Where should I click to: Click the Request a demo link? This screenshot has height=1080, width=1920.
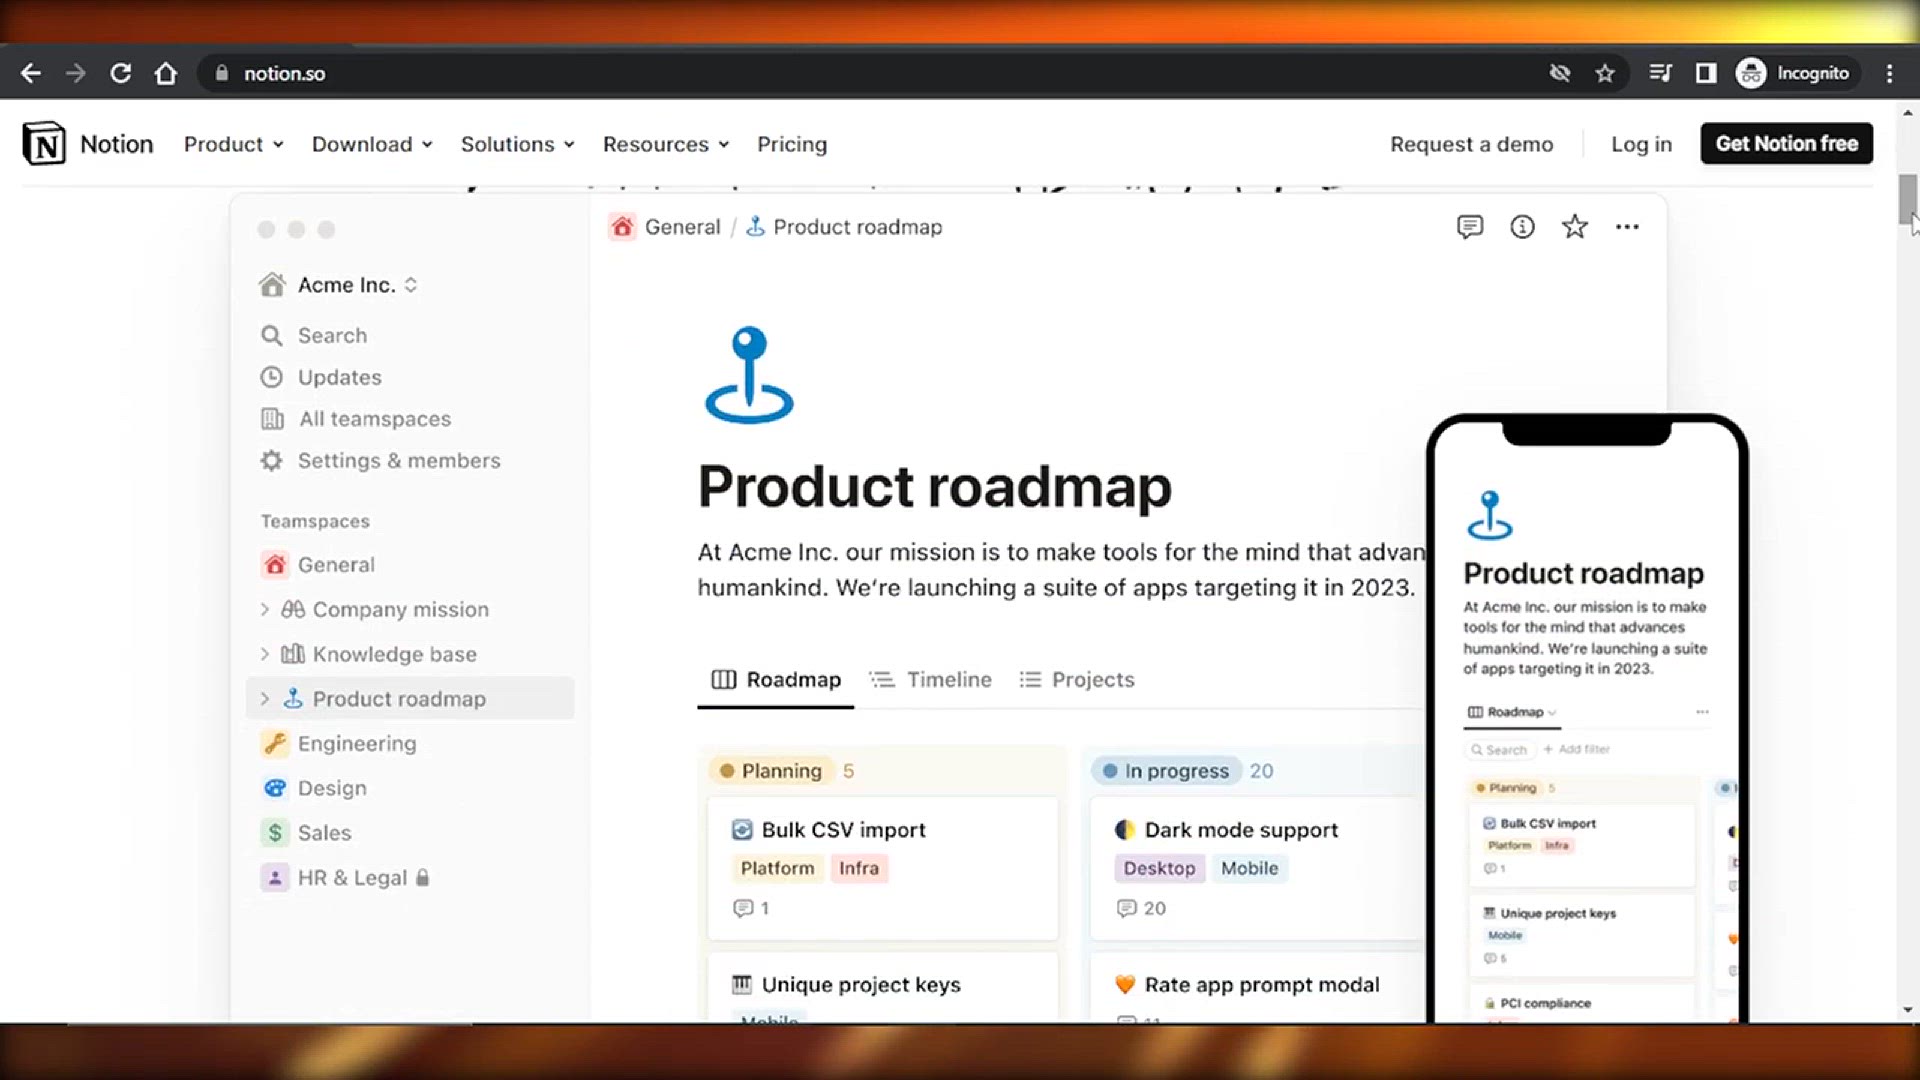pos(1471,144)
